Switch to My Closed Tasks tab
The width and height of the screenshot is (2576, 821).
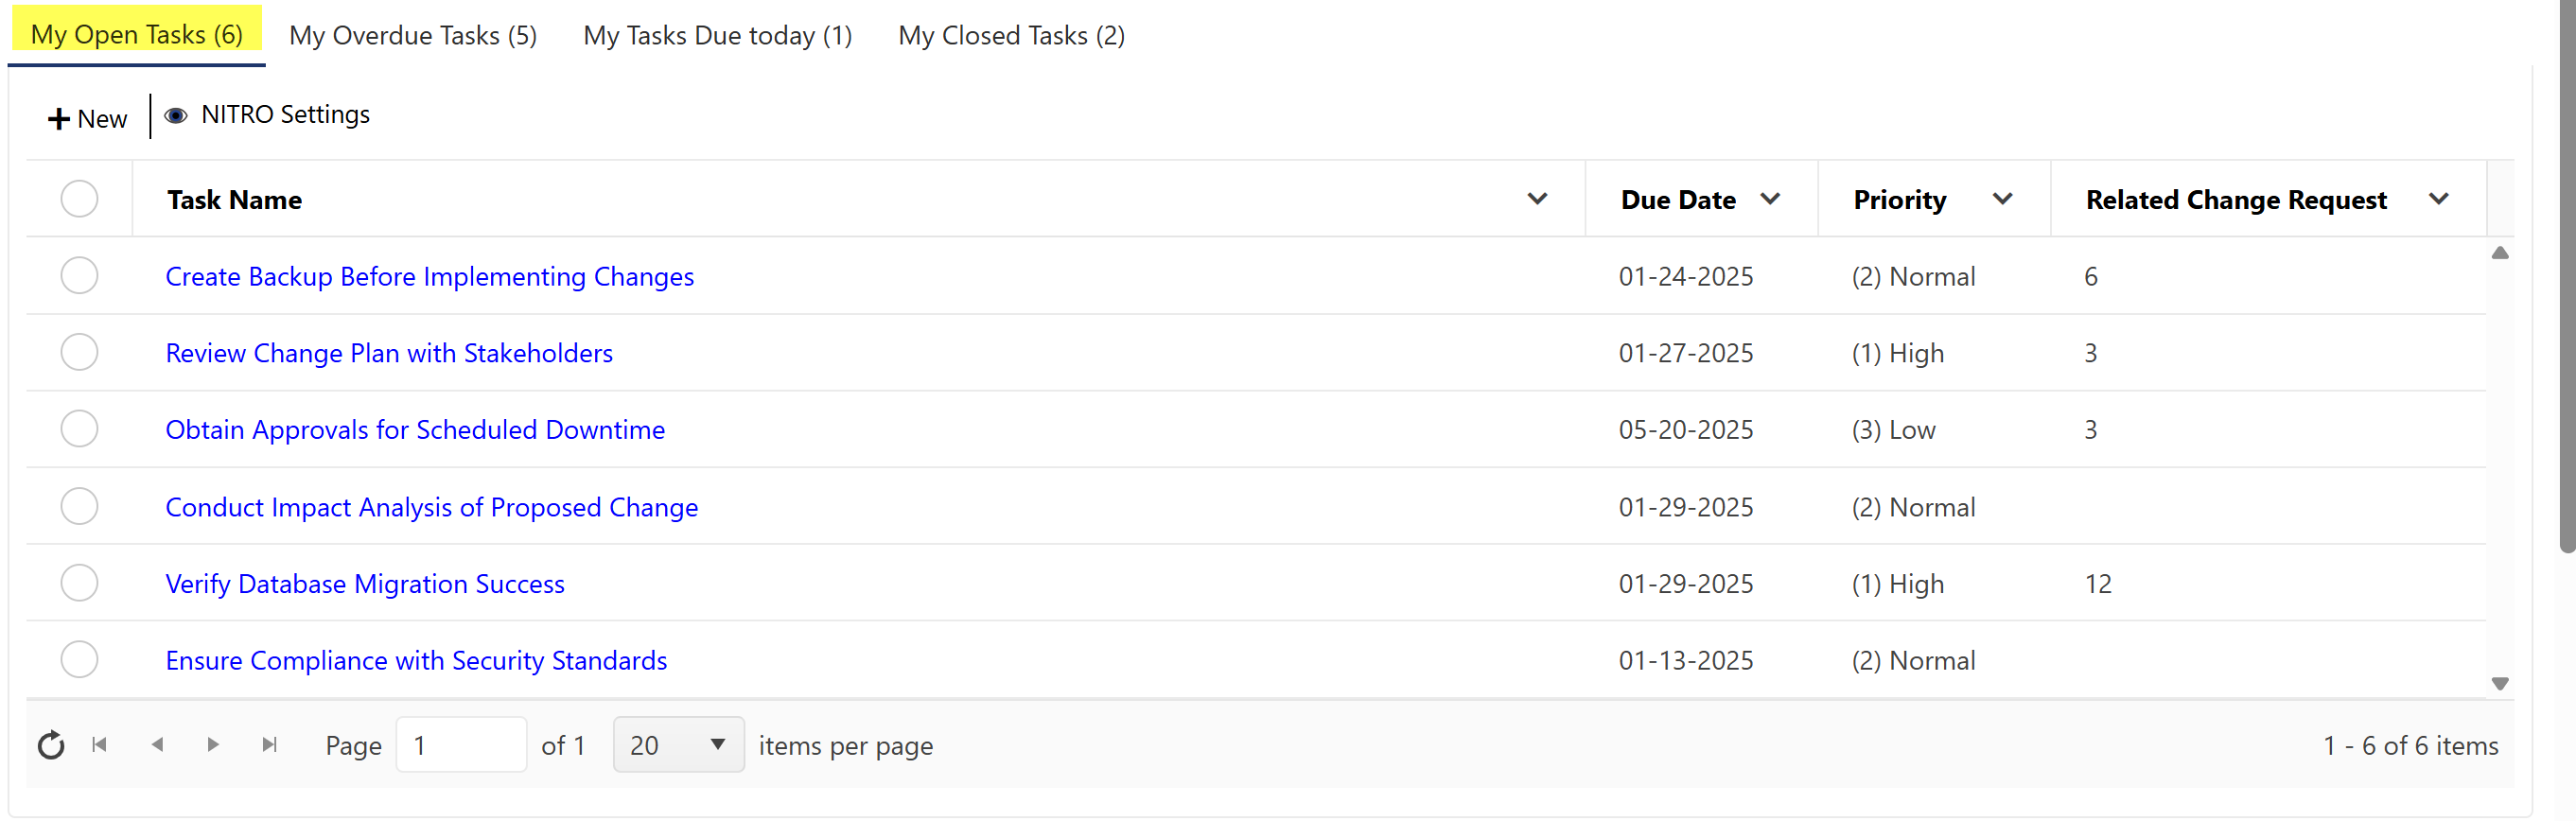[1011, 36]
